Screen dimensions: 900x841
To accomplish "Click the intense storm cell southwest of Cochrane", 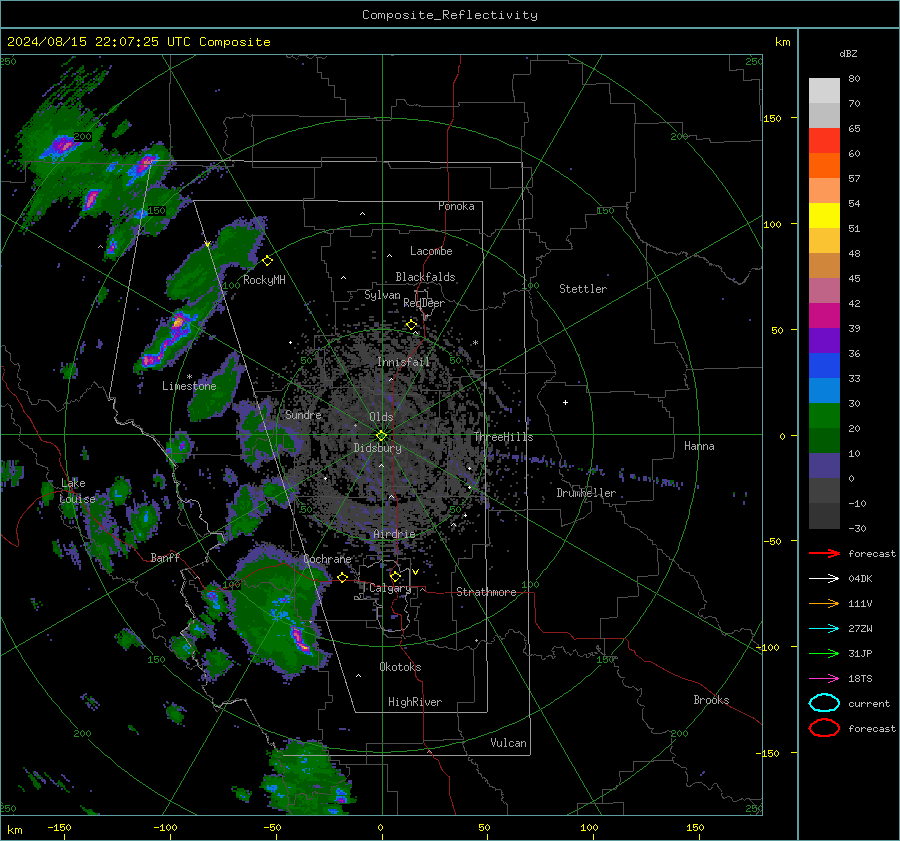I will pos(298,638).
